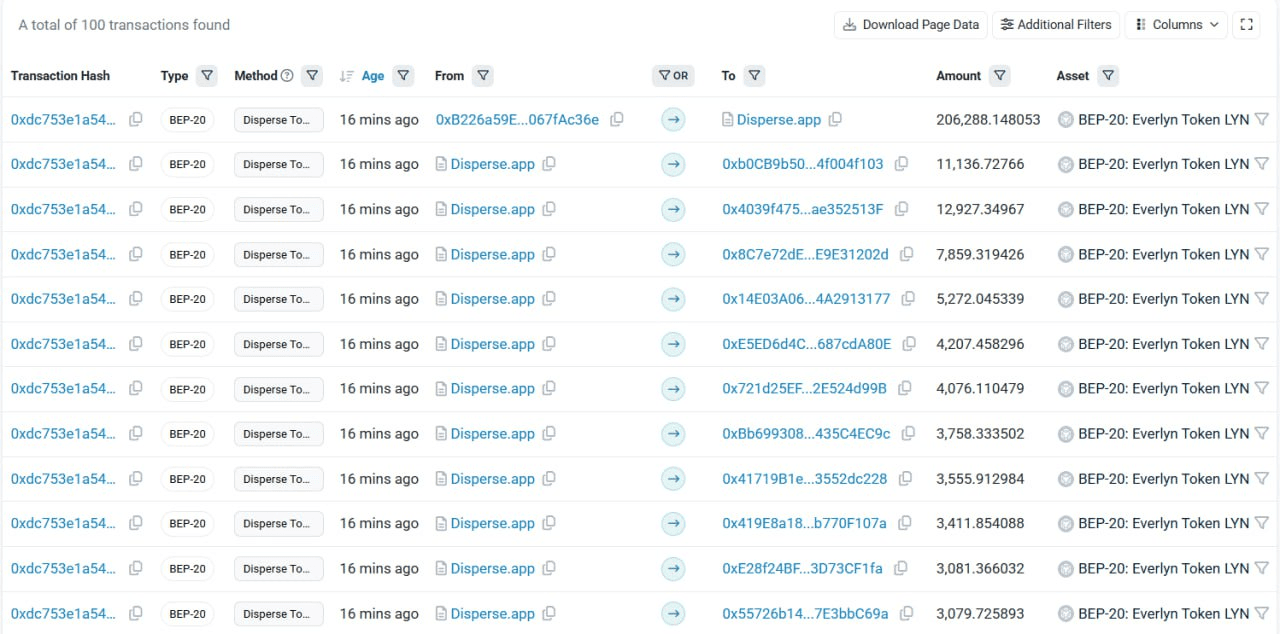Filter by the From address column
1280x634 pixels.
click(x=483, y=75)
